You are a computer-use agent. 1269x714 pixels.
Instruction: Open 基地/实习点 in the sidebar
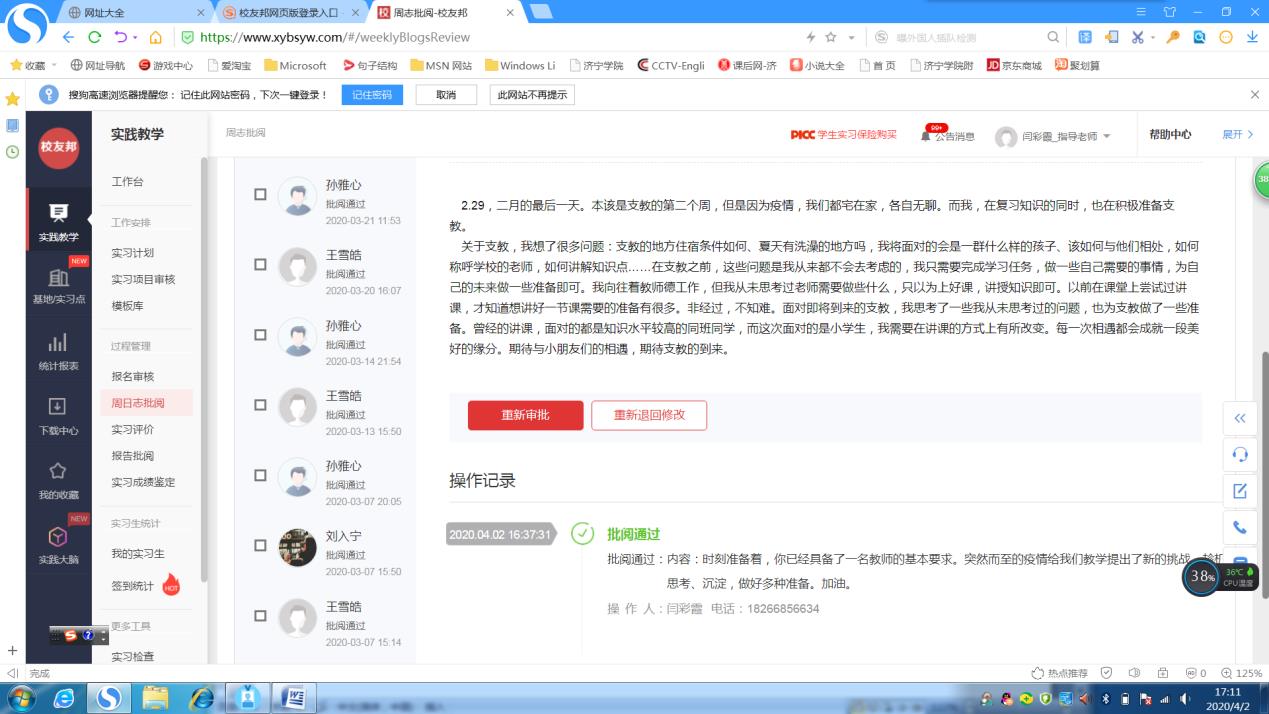pyautogui.click(x=58, y=284)
